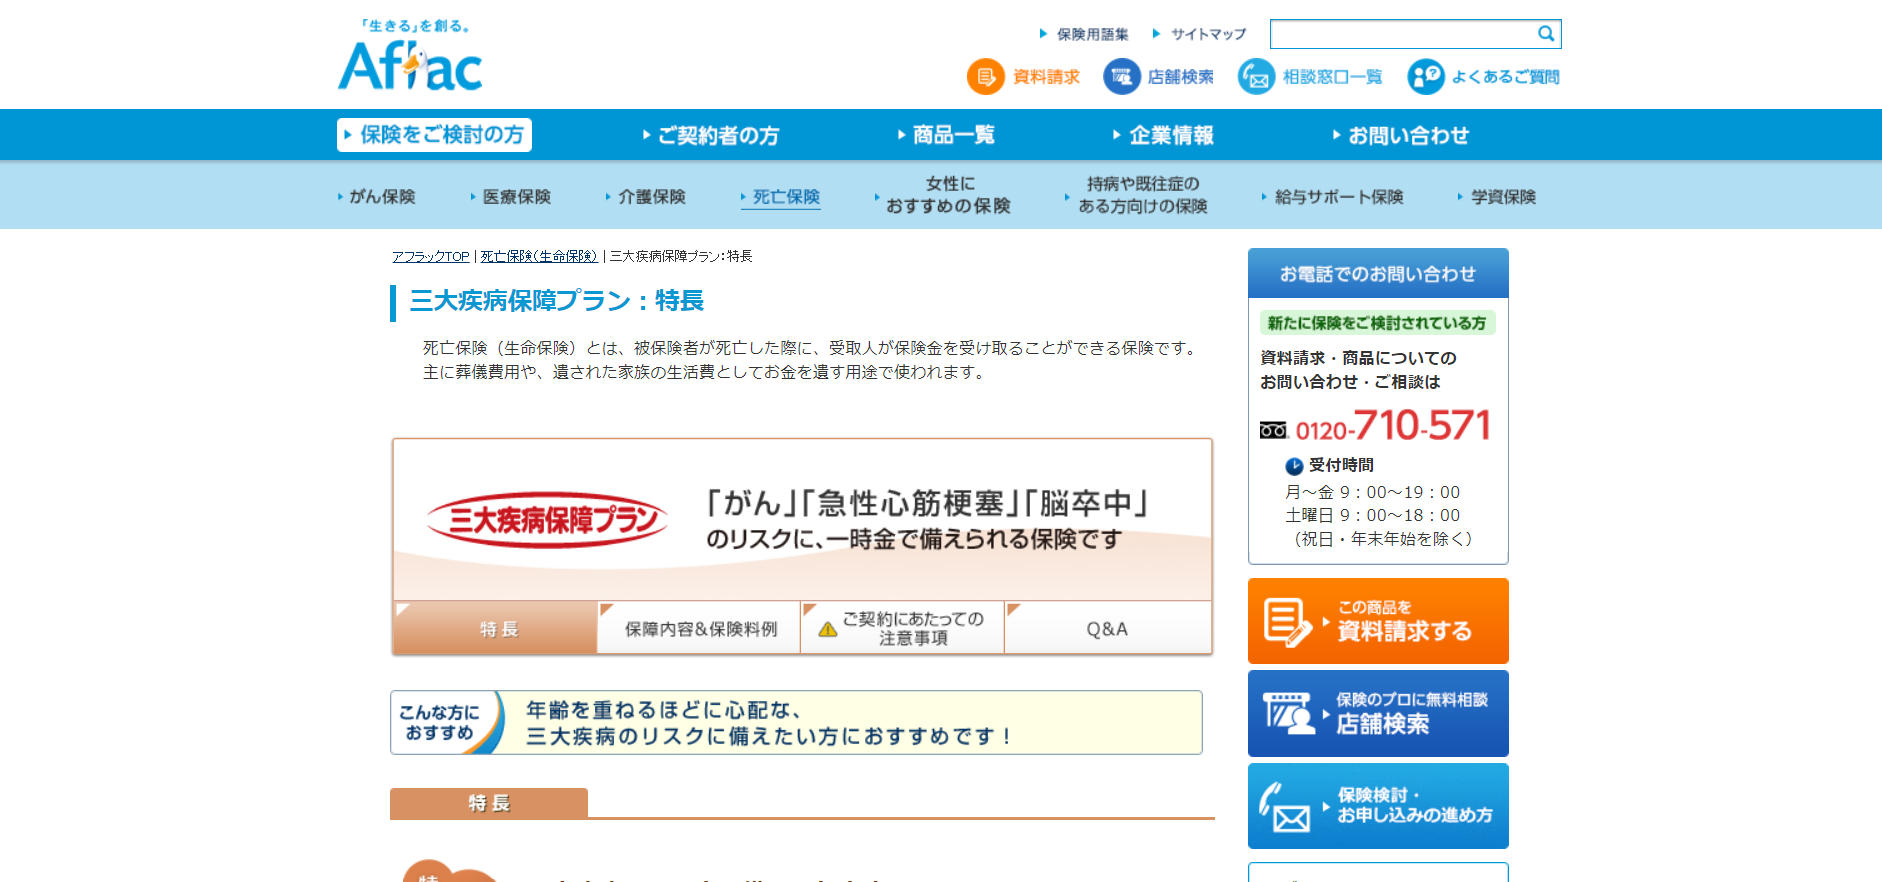The image size is (1882, 882).
Task: Go to 女性におすすめの保険 submenu
Action: pyautogui.click(x=943, y=195)
